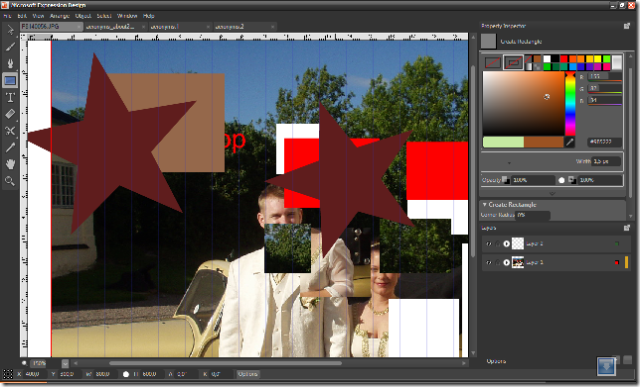This screenshot has width=640, height=387.
Task: Toggle lock on the bottom layer
Action: click(x=498, y=262)
